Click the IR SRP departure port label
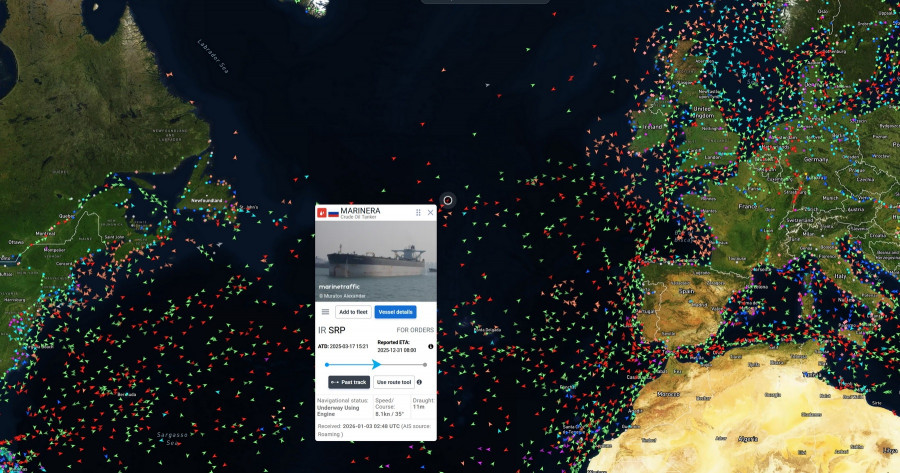Screen dimensions: 900x473 pyautogui.click(x=332, y=330)
